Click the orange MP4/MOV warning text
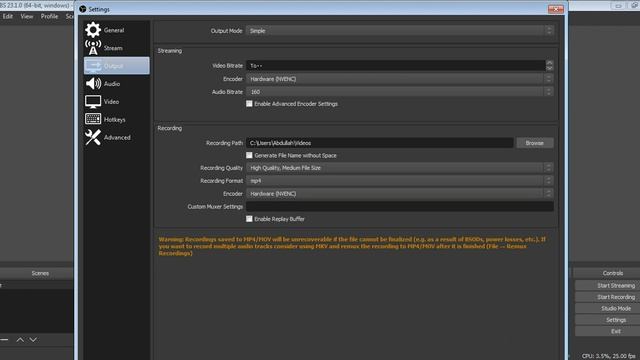 tap(352, 246)
